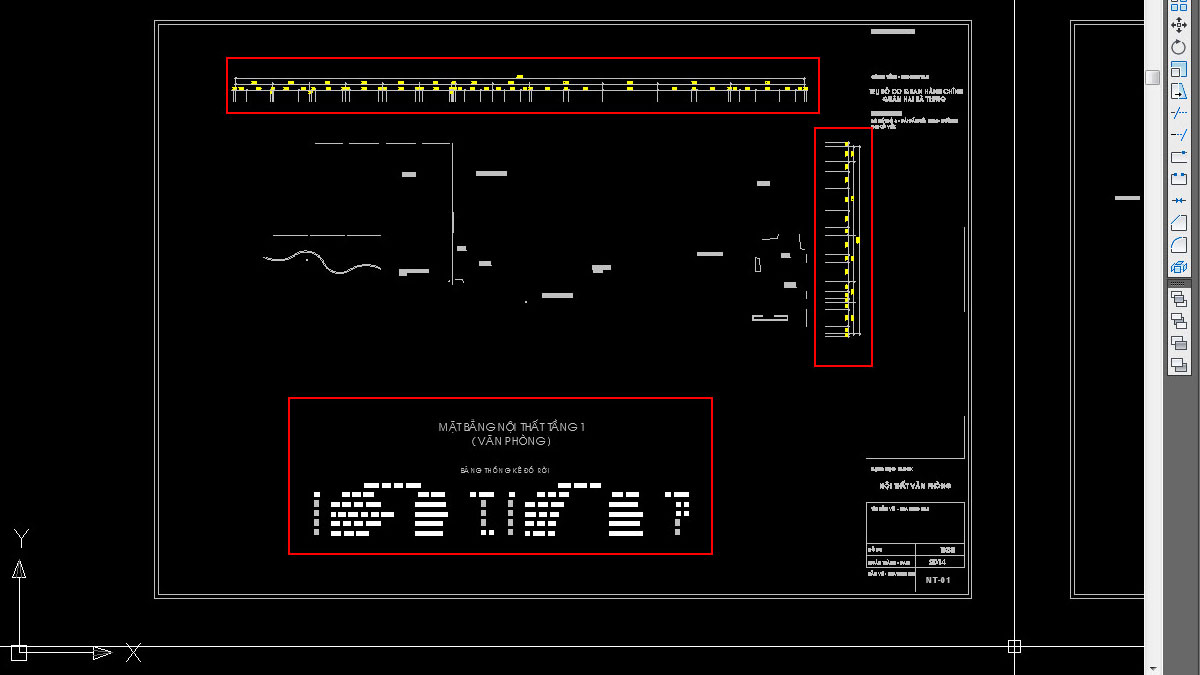The height and width of the screenshot is (675, 1200).
Task: Click Send to Back draw order icon
Action: pyautogui.click(x=1179, y=321)
